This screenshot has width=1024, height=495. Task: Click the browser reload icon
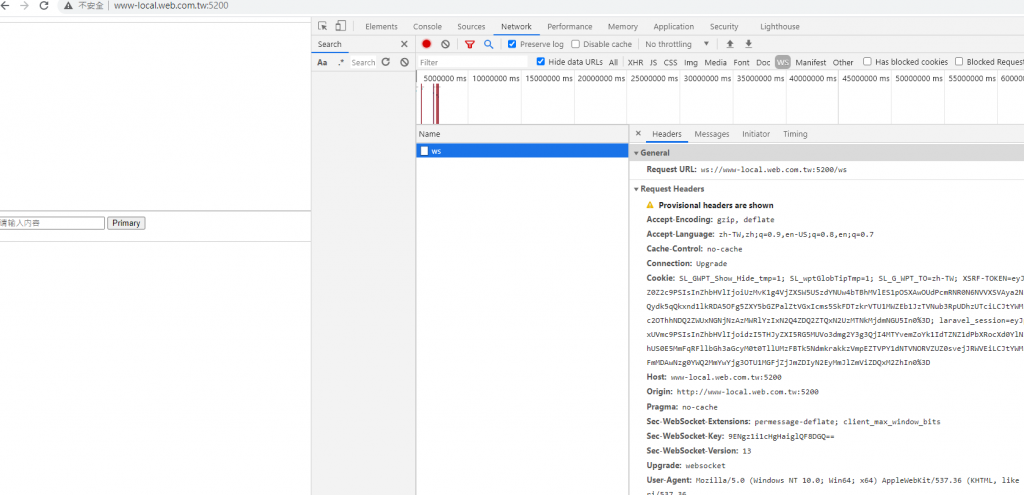coord(44,6)
